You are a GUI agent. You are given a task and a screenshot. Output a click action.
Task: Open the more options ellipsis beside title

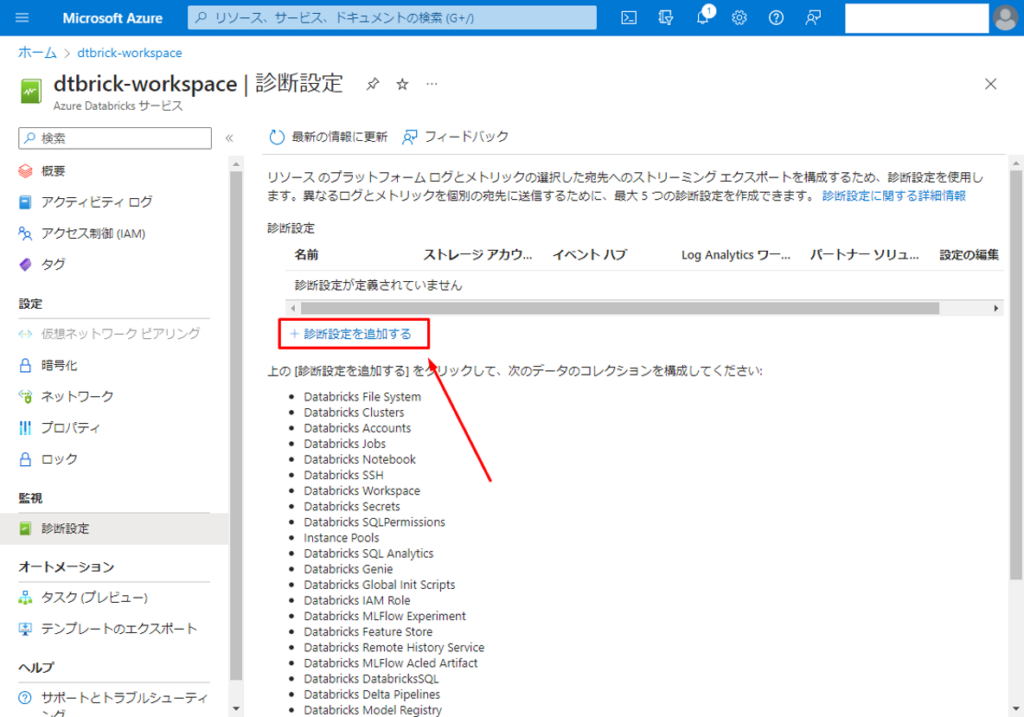click(x=432, y=84)
